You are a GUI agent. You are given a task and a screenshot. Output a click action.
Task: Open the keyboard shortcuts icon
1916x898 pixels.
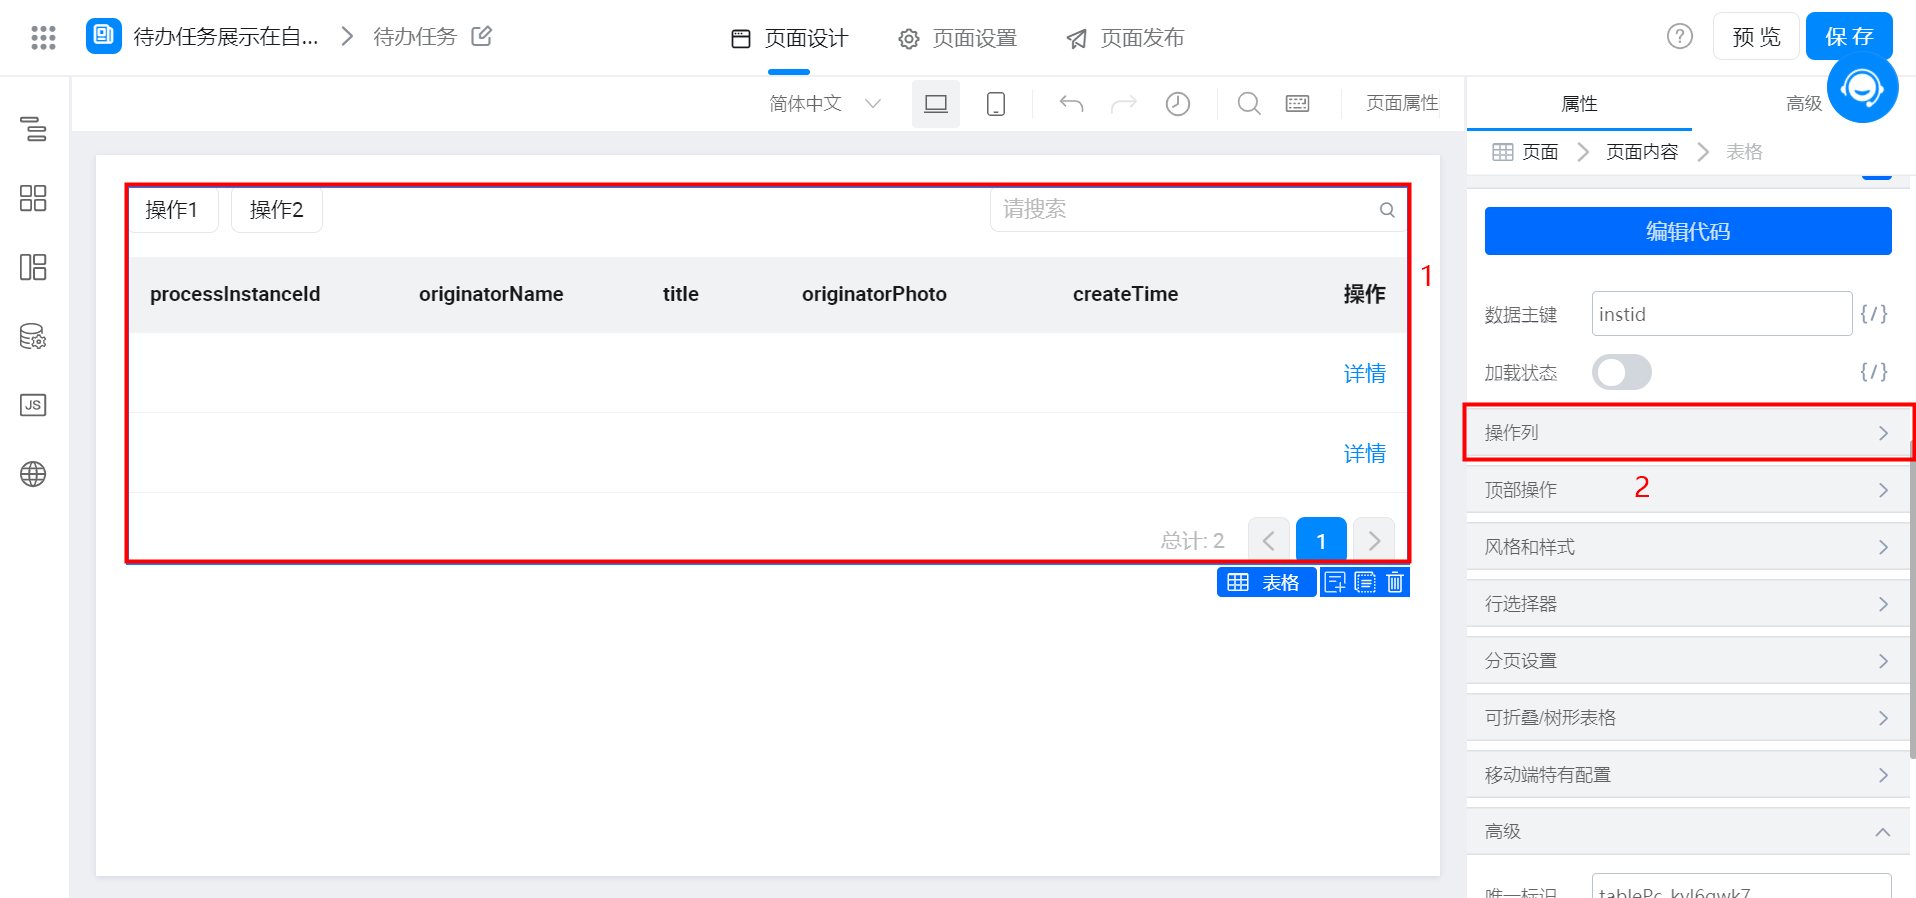click(x=1298, y=104)
